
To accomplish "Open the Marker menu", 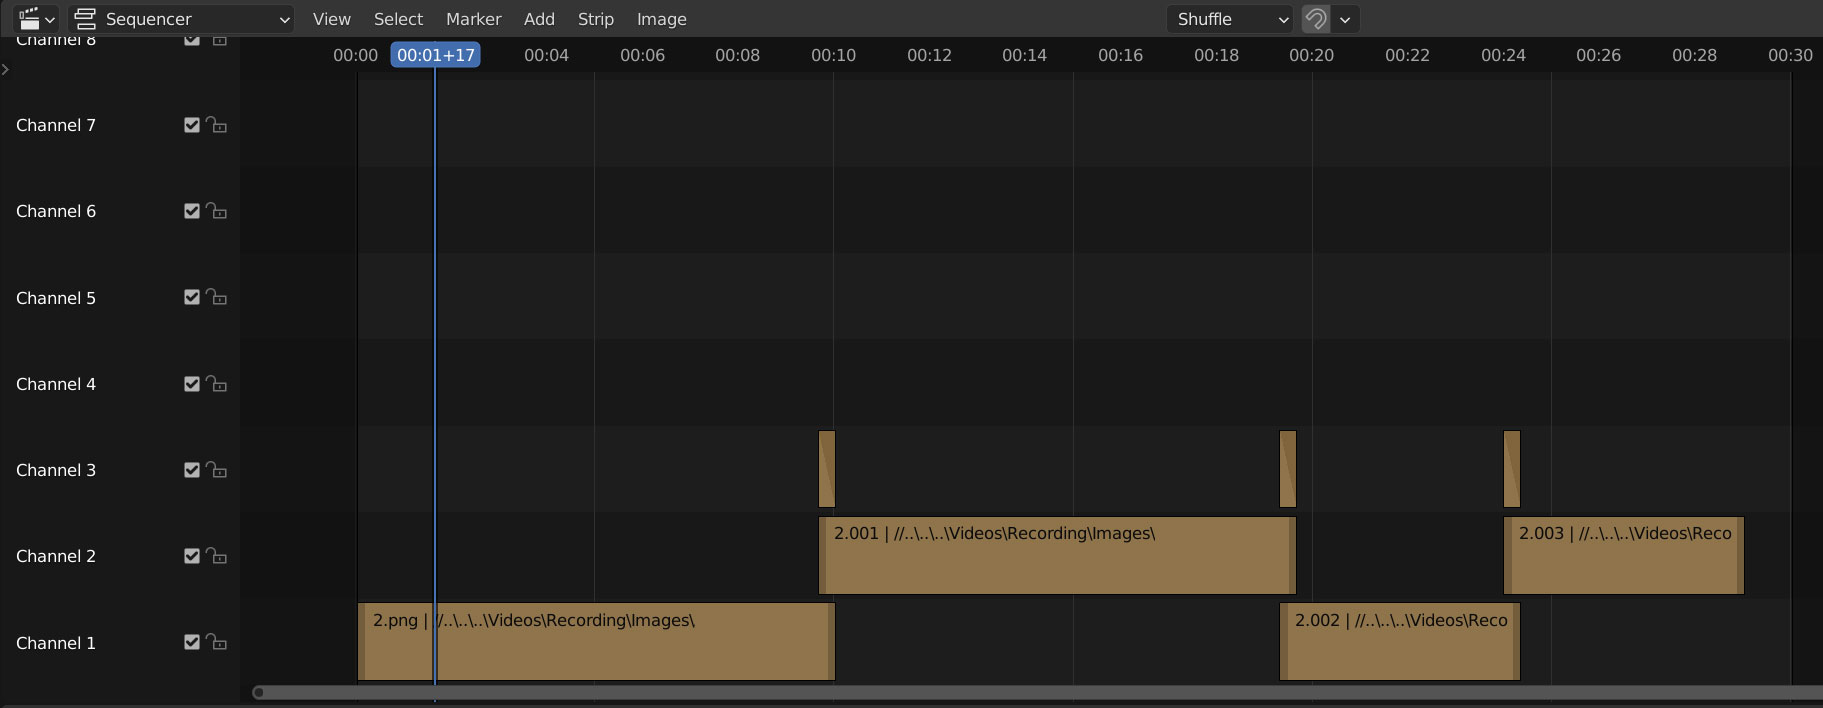I will point(474,19).
